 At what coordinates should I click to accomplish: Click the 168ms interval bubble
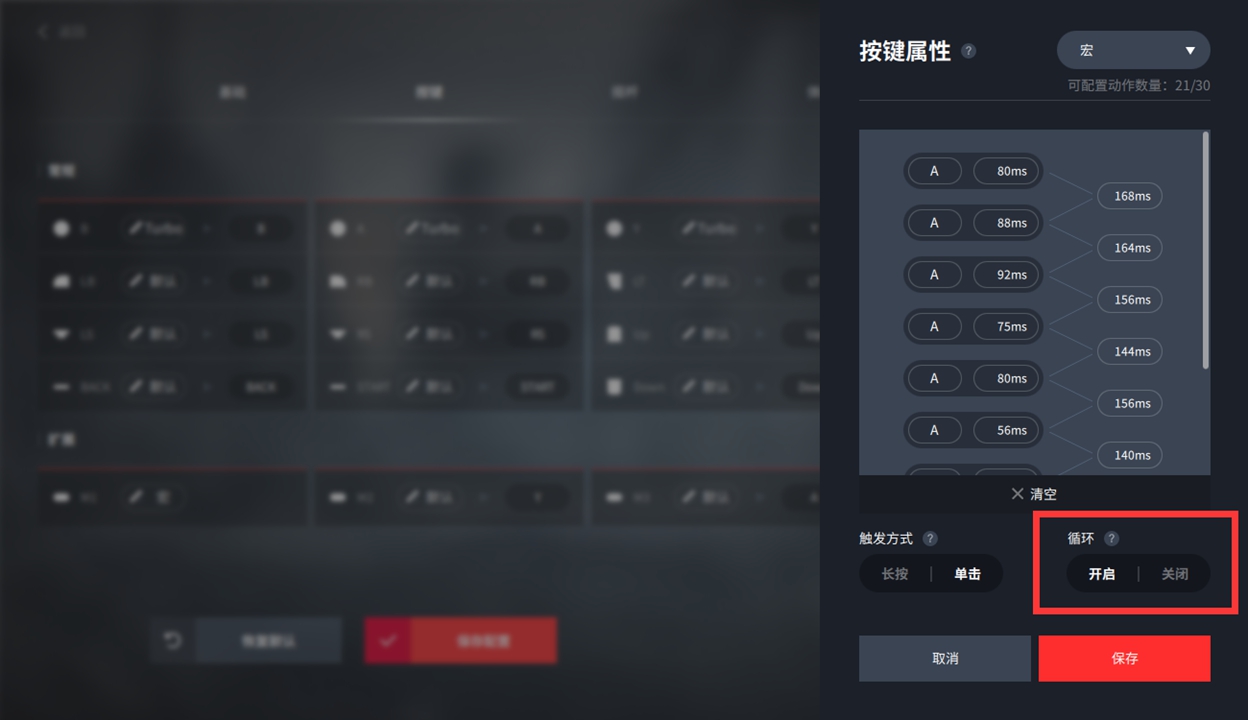click(1131, 196)
